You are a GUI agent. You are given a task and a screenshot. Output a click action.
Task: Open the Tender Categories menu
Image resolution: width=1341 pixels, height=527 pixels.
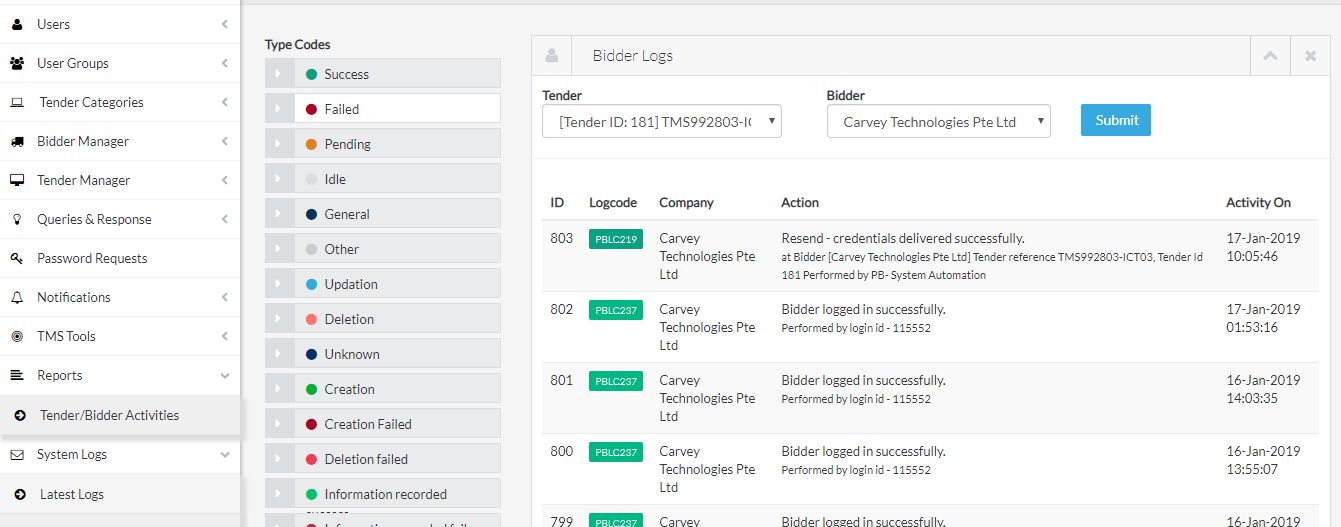120,102
